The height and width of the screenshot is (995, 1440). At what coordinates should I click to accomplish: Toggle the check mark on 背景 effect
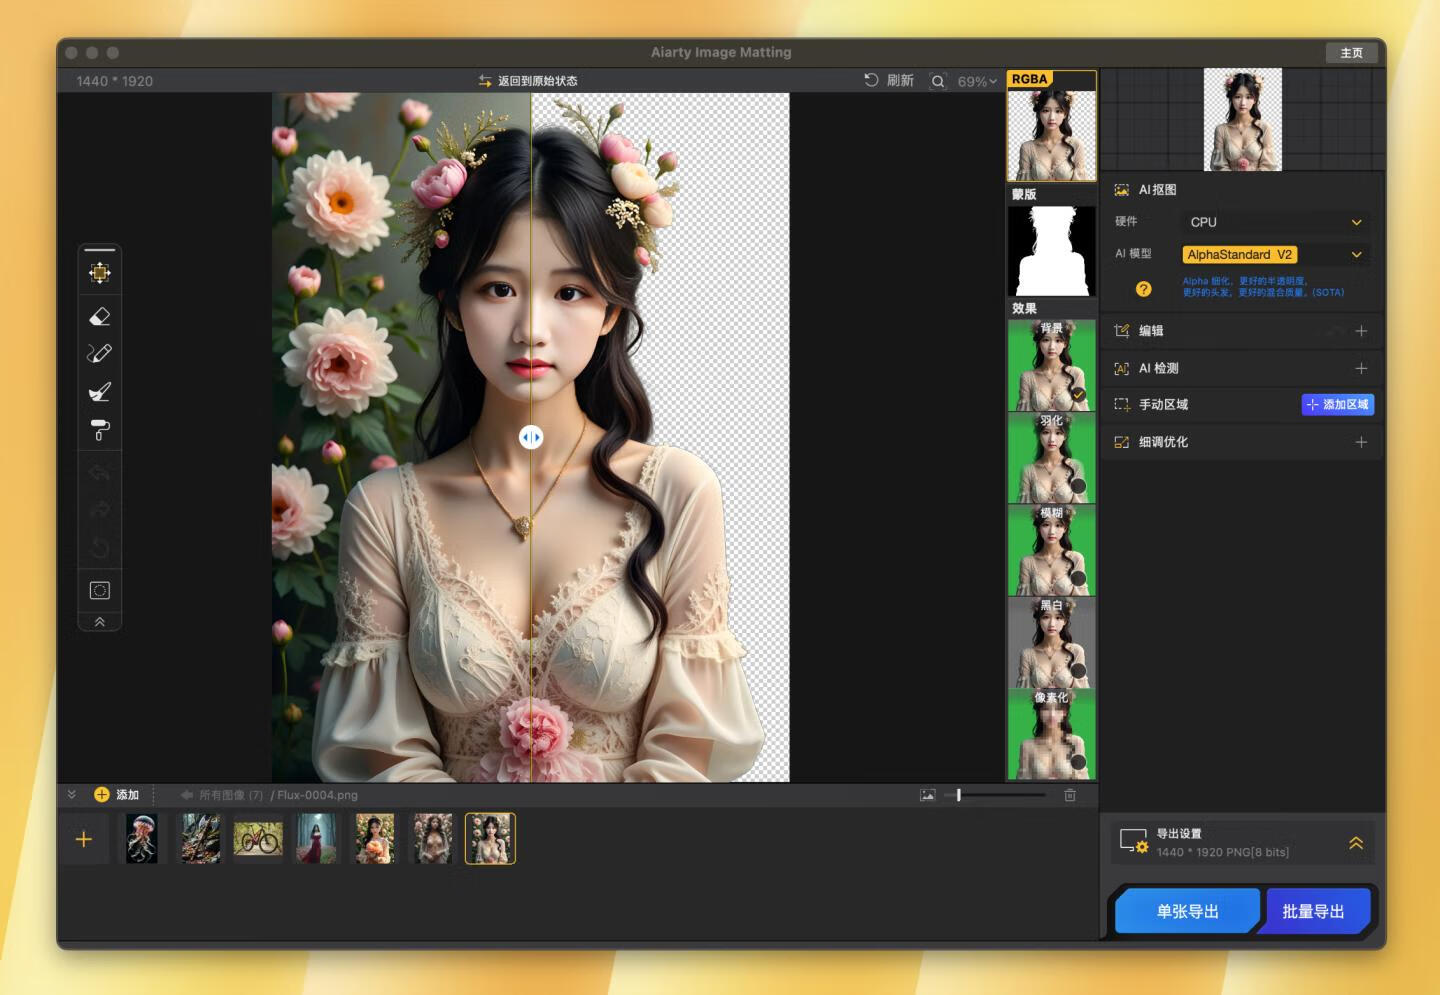point(1079,395)
